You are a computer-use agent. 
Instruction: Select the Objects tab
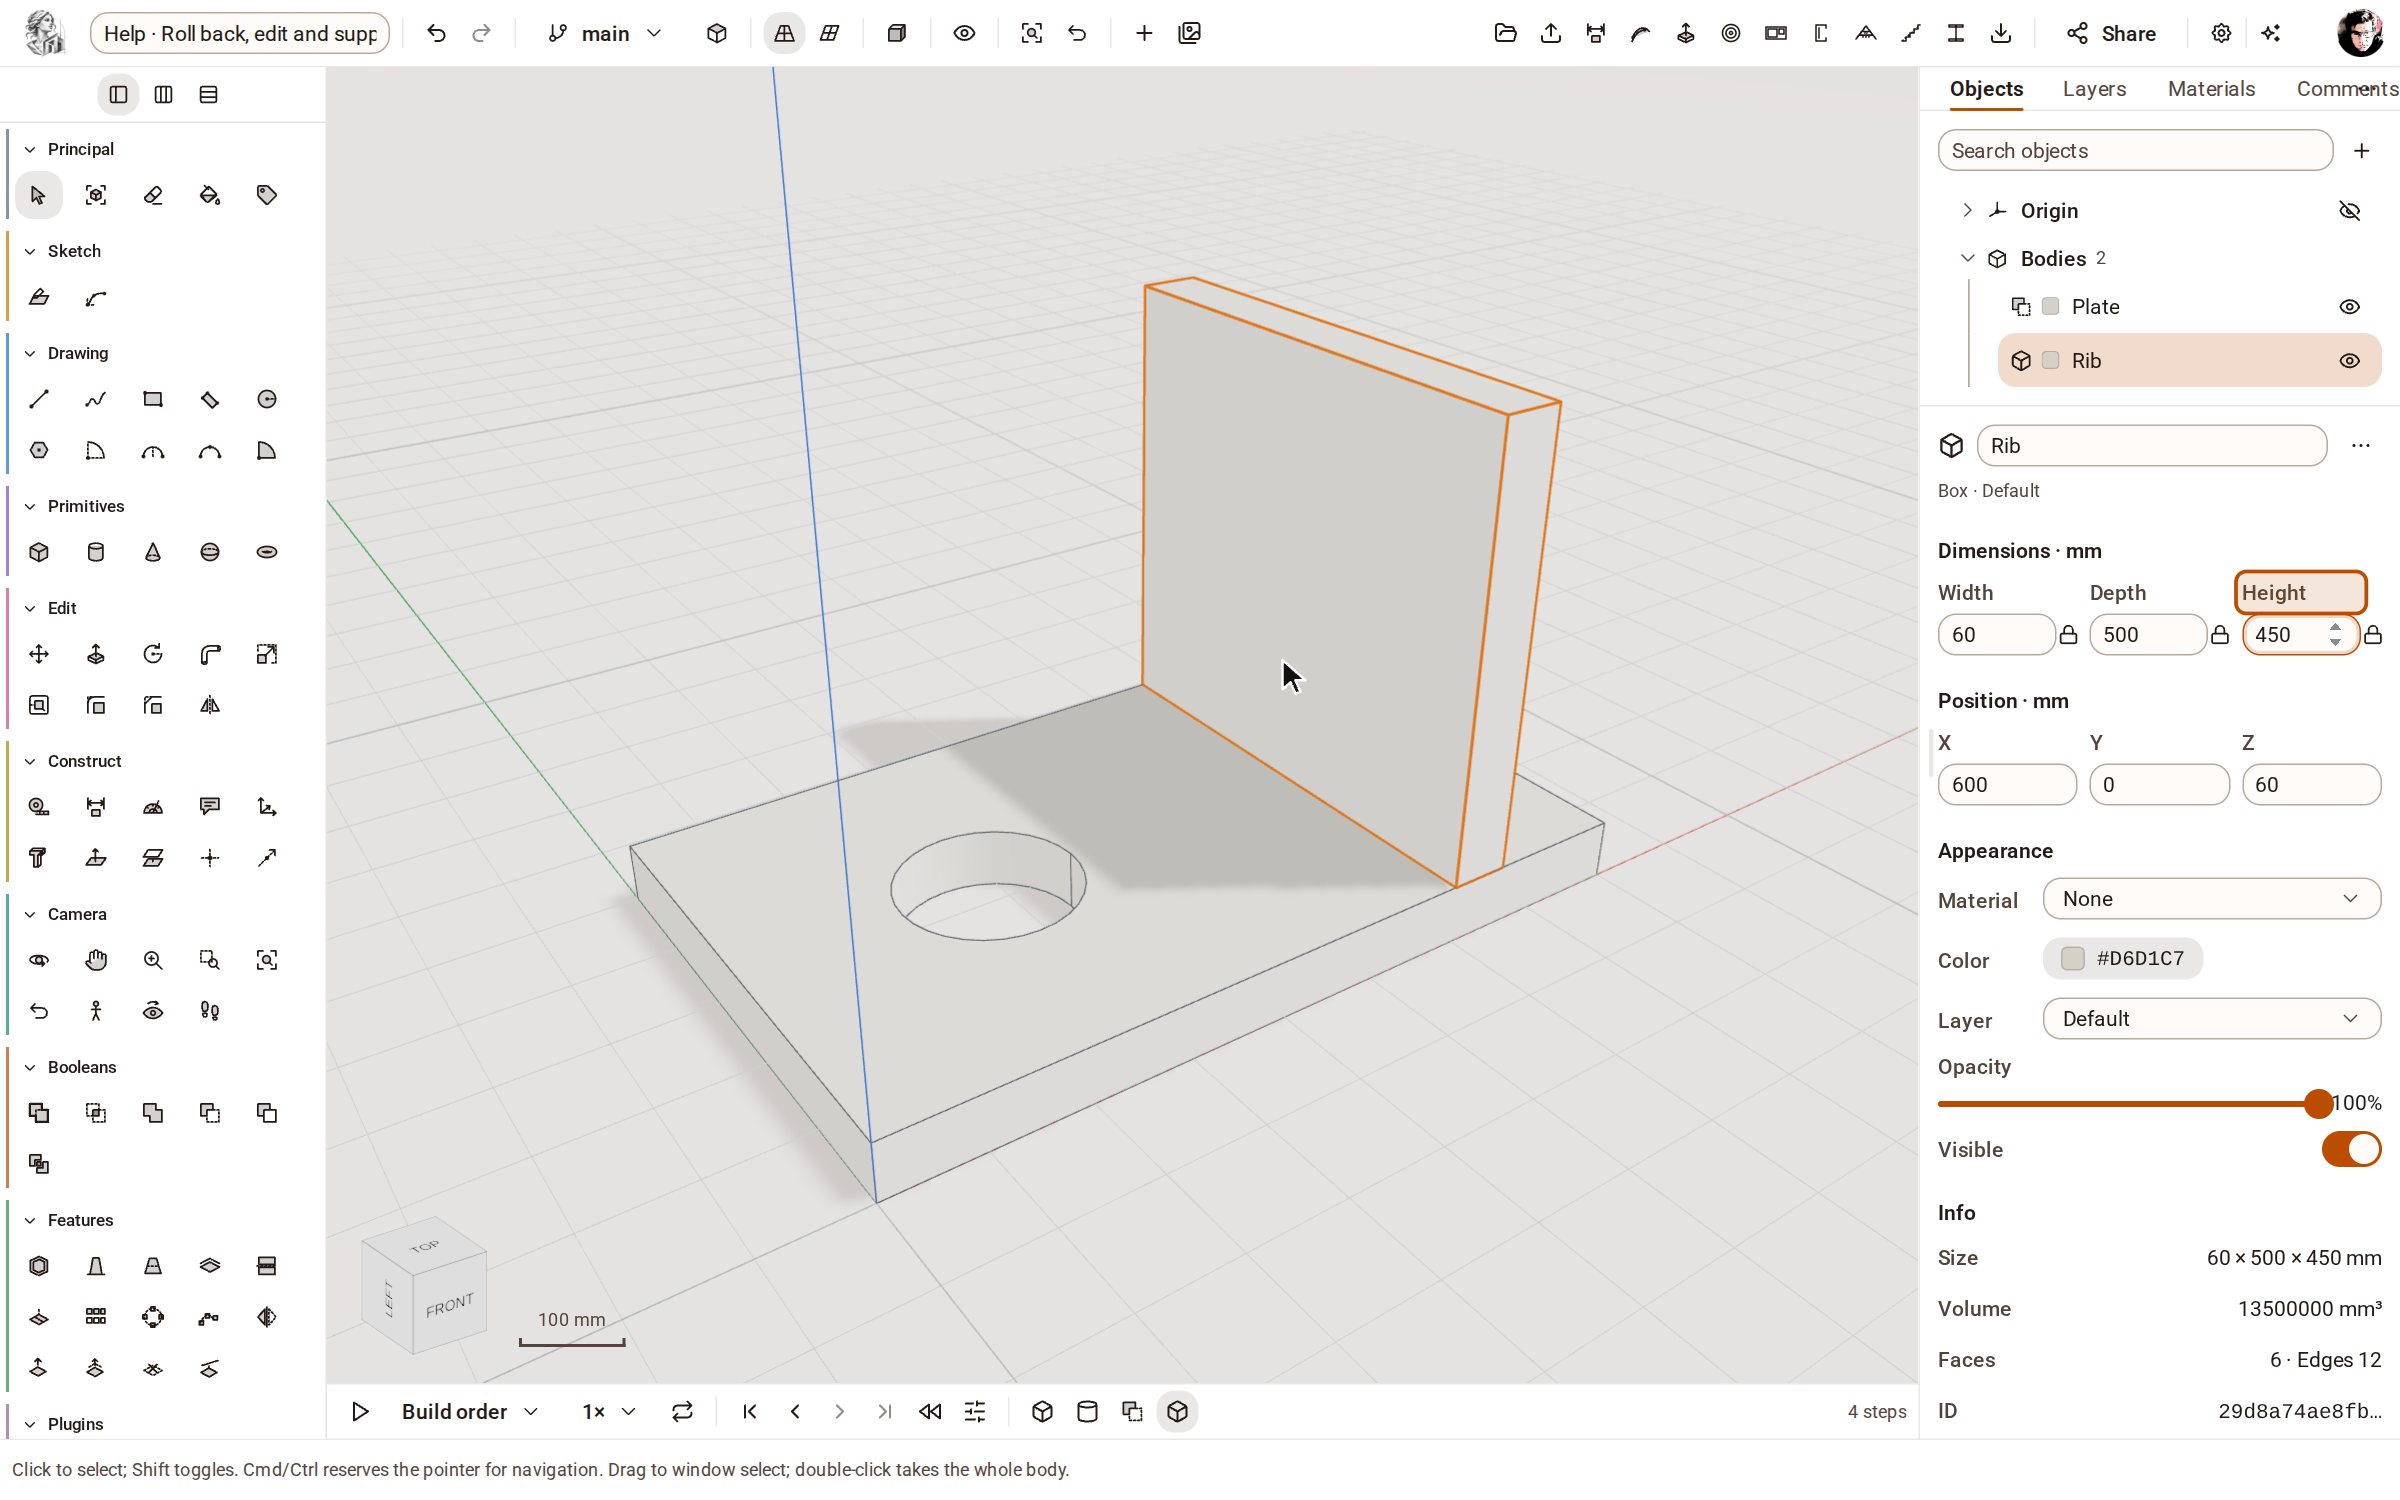(1986, 89)
